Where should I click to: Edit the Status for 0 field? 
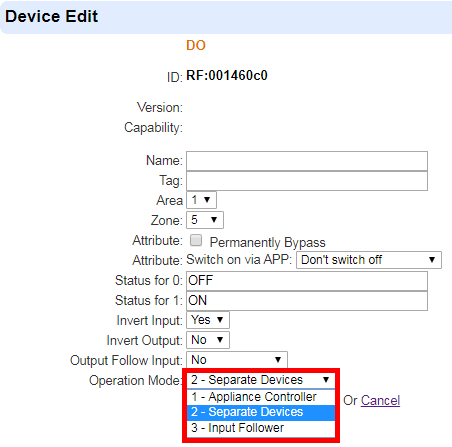307,281
